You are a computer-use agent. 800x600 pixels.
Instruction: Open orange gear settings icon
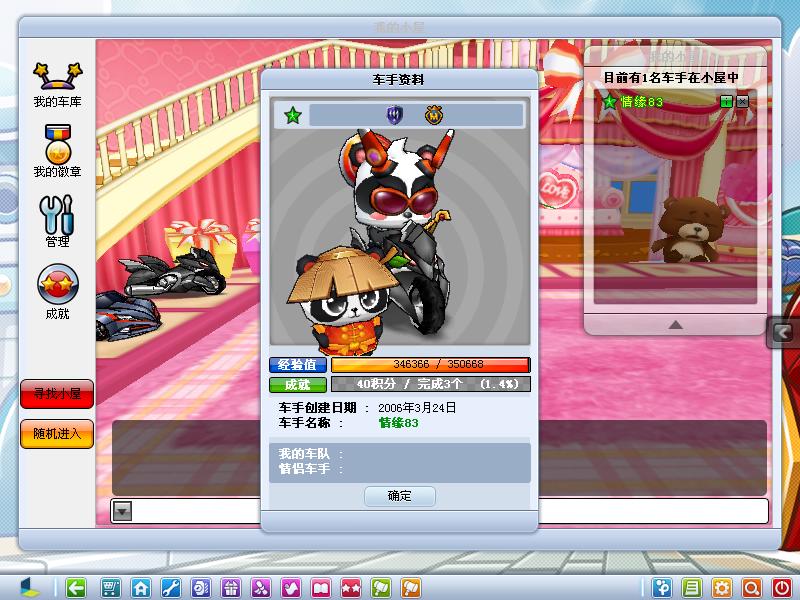coord(721,588)
